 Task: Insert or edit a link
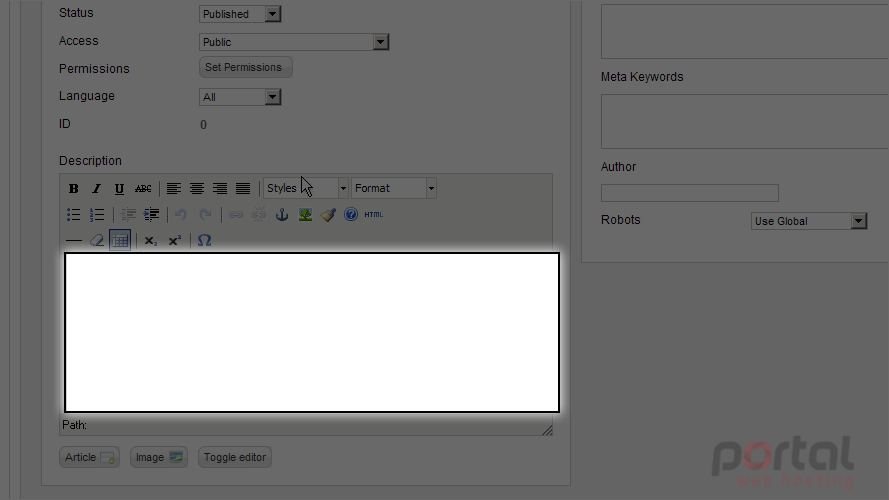(235, 214)
